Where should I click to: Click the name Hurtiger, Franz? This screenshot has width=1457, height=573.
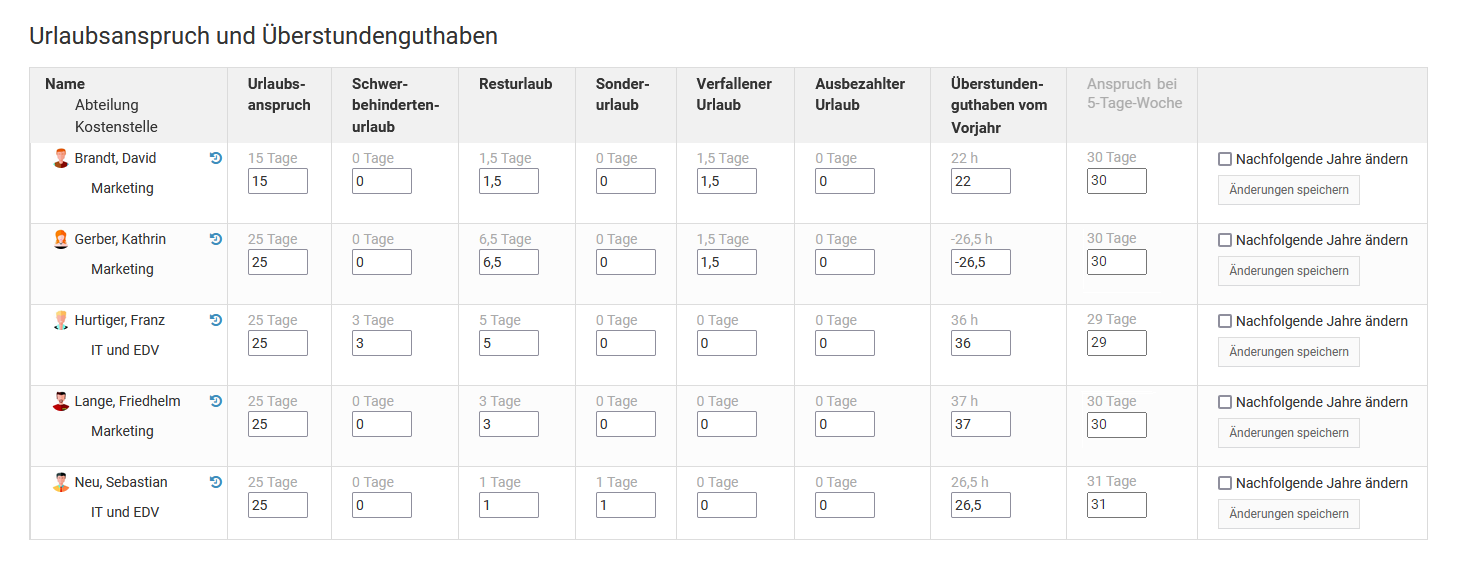point(120,320)
